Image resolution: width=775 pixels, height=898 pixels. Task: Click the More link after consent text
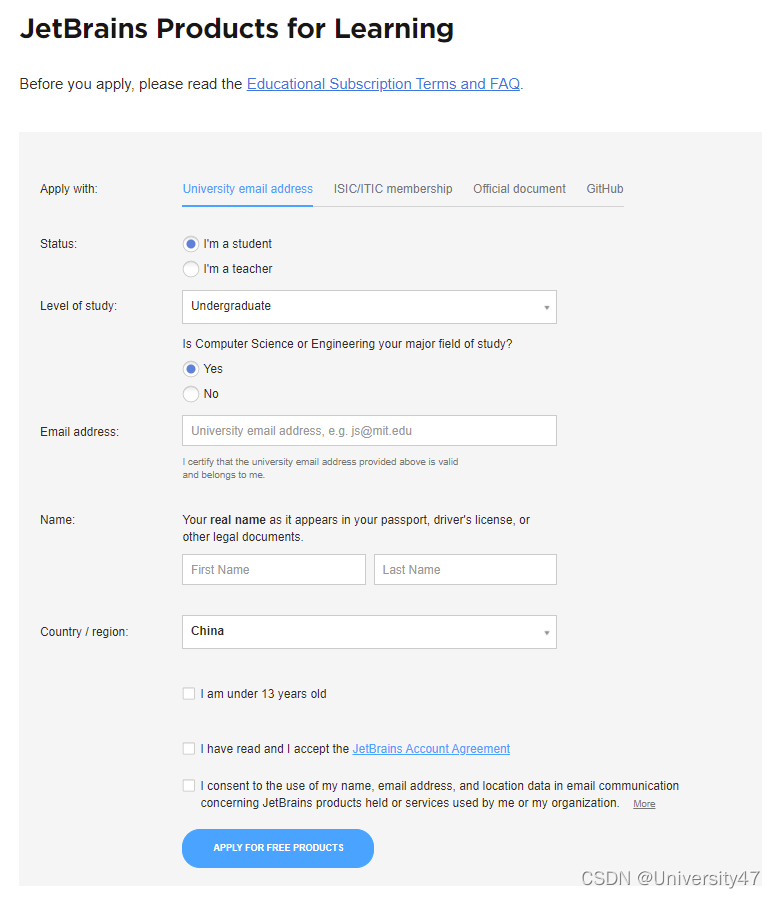coord(644,804)
